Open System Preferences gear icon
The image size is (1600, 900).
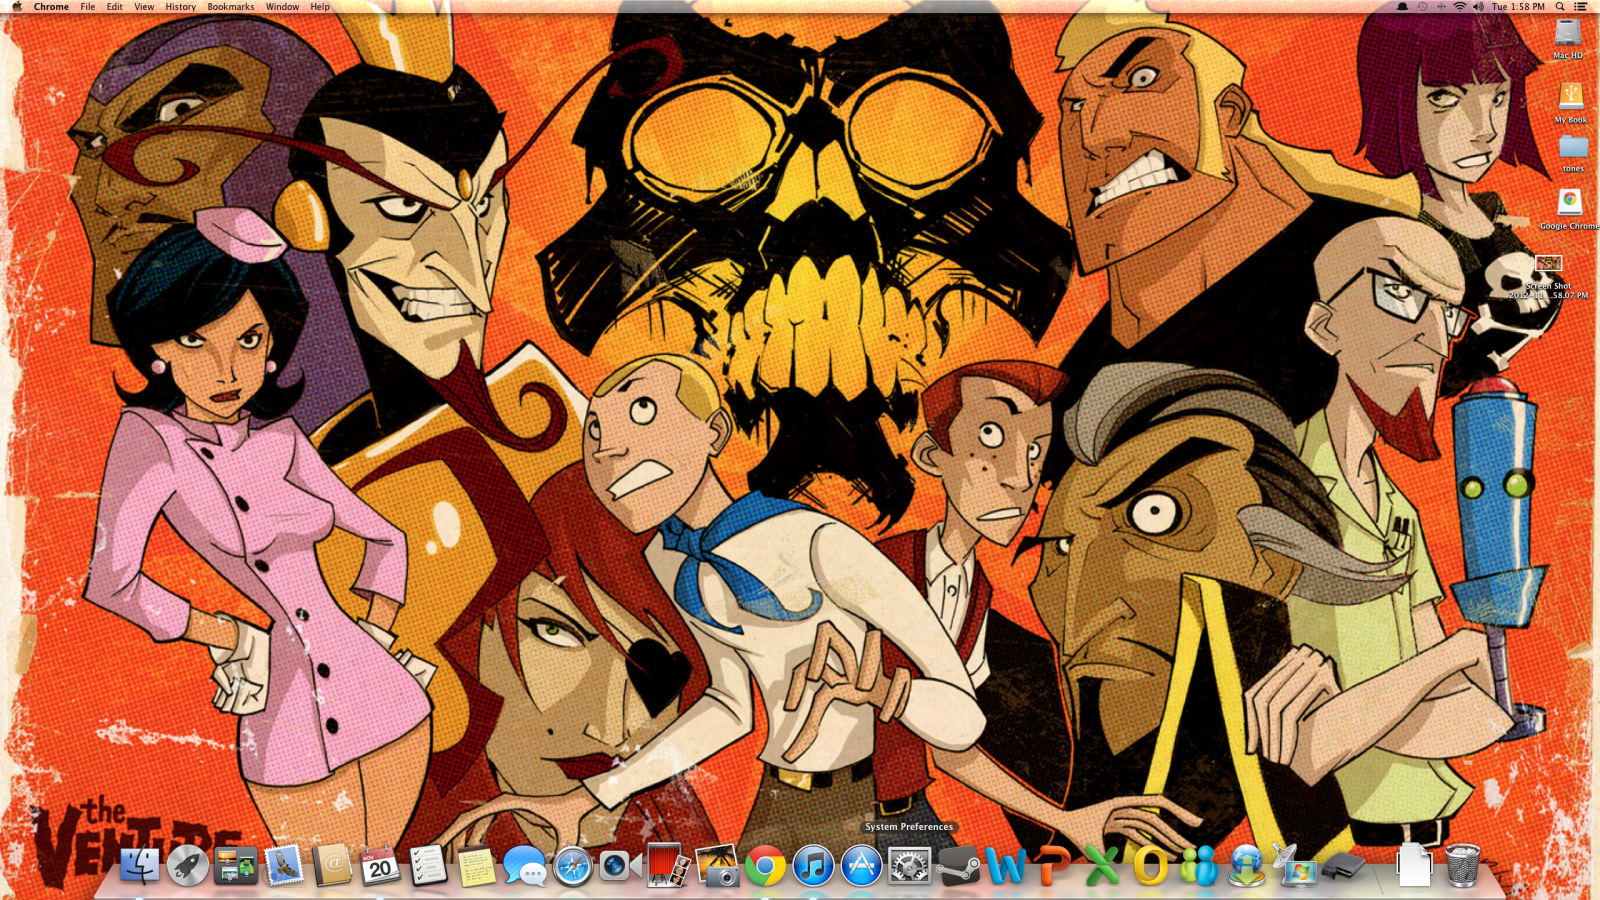point(909,866)
